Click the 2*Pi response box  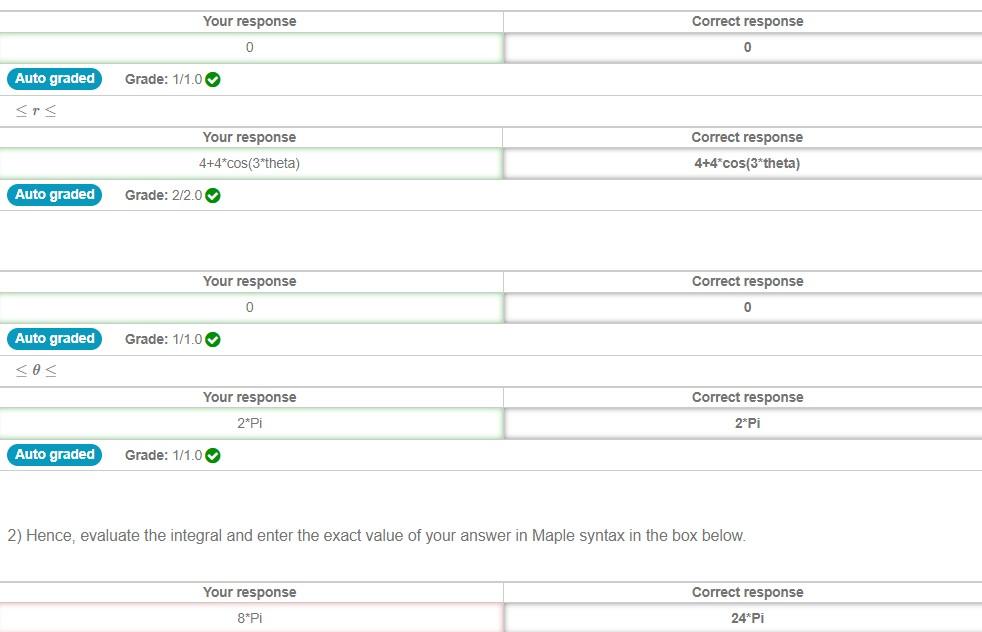click(249, 423)
